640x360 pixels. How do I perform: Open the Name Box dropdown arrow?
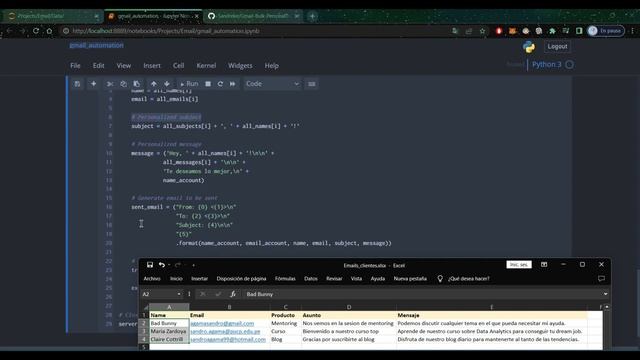(179, 294)
